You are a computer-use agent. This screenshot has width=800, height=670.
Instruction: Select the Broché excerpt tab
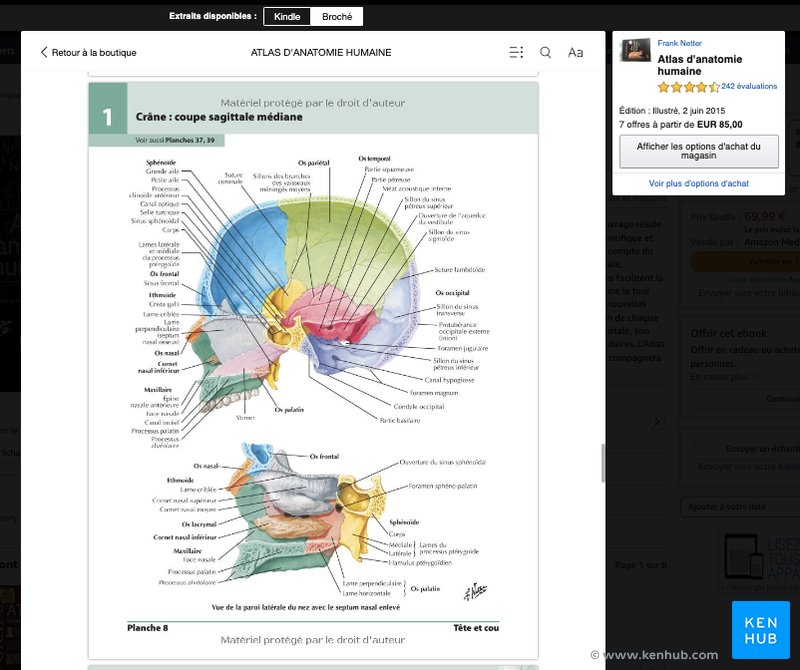click(x=337, y=16)
